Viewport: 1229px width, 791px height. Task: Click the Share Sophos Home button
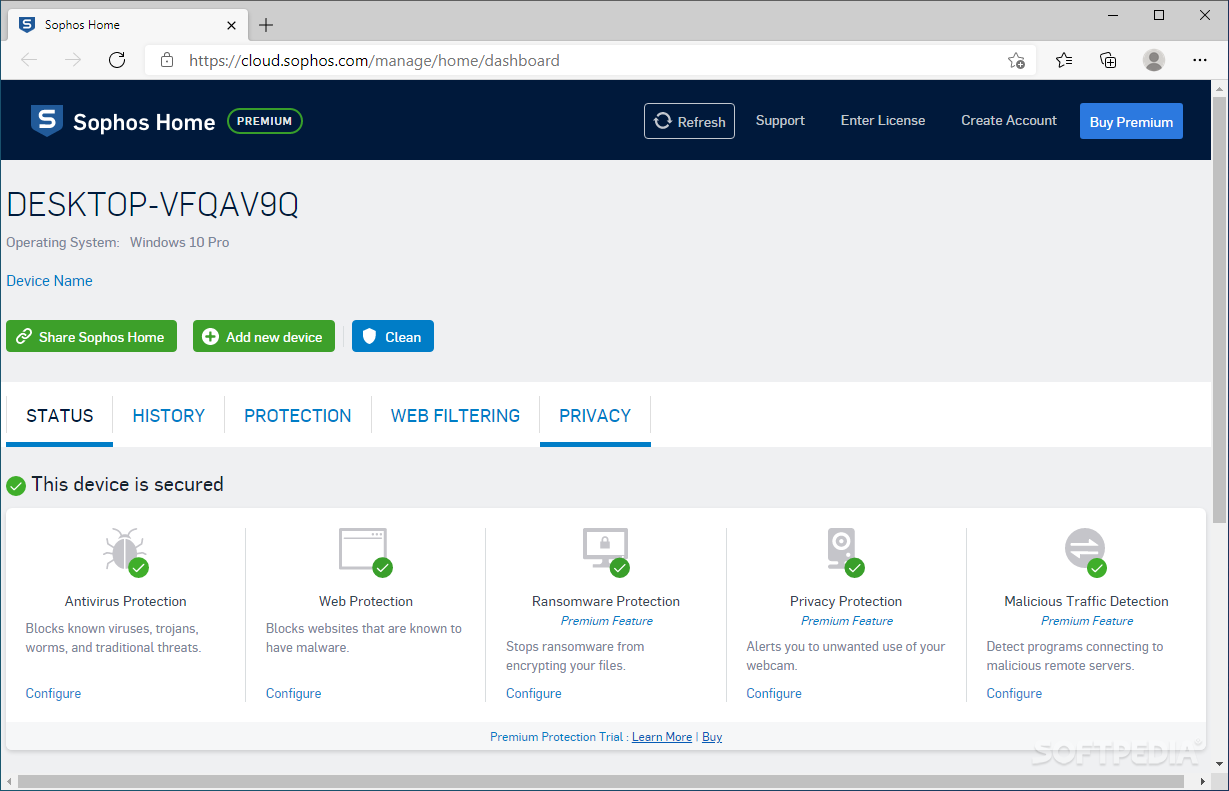tap(91, 336)
